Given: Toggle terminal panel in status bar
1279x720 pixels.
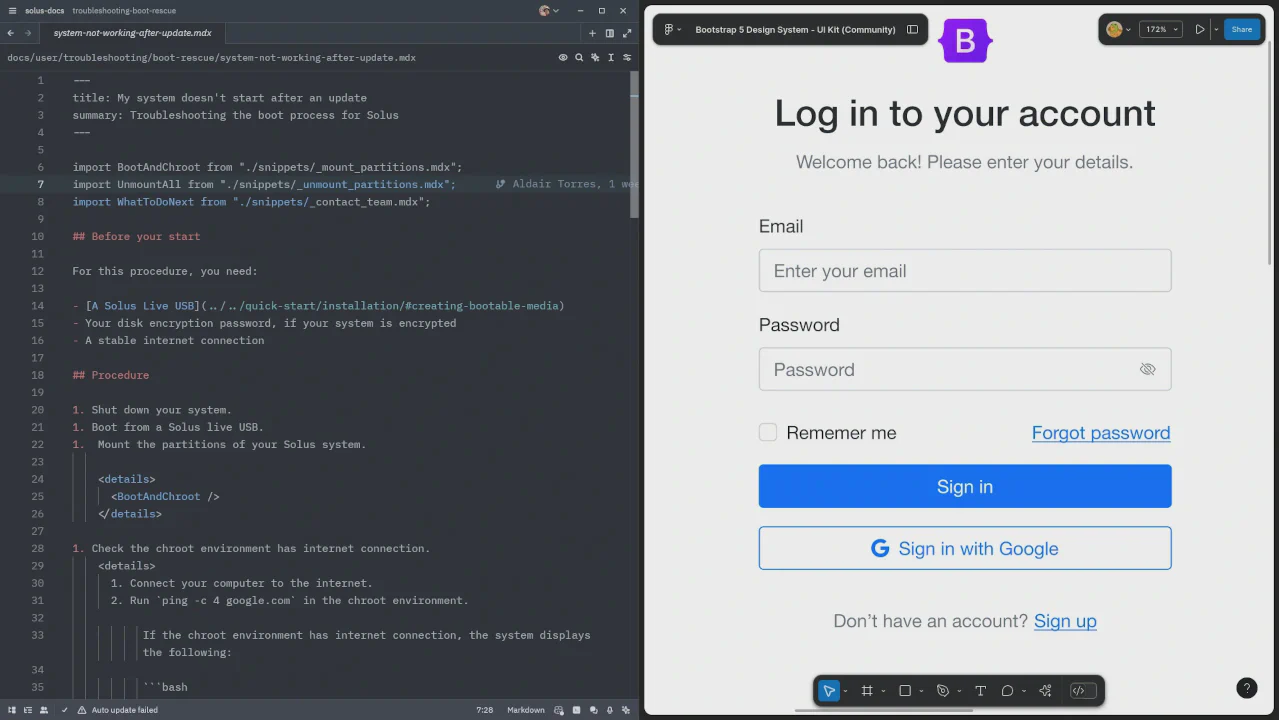Looking at the screenshot, I should tap(577, 710).
